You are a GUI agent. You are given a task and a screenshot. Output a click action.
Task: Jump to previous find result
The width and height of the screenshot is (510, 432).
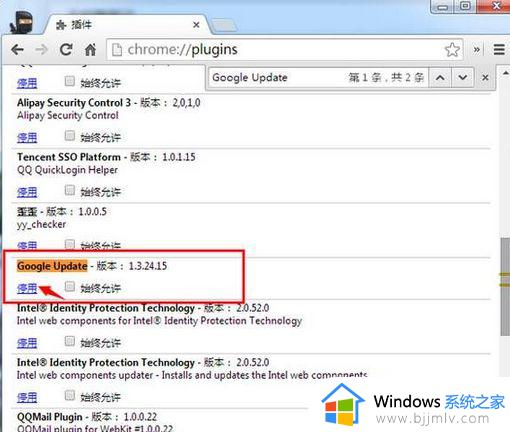(440, 78)
